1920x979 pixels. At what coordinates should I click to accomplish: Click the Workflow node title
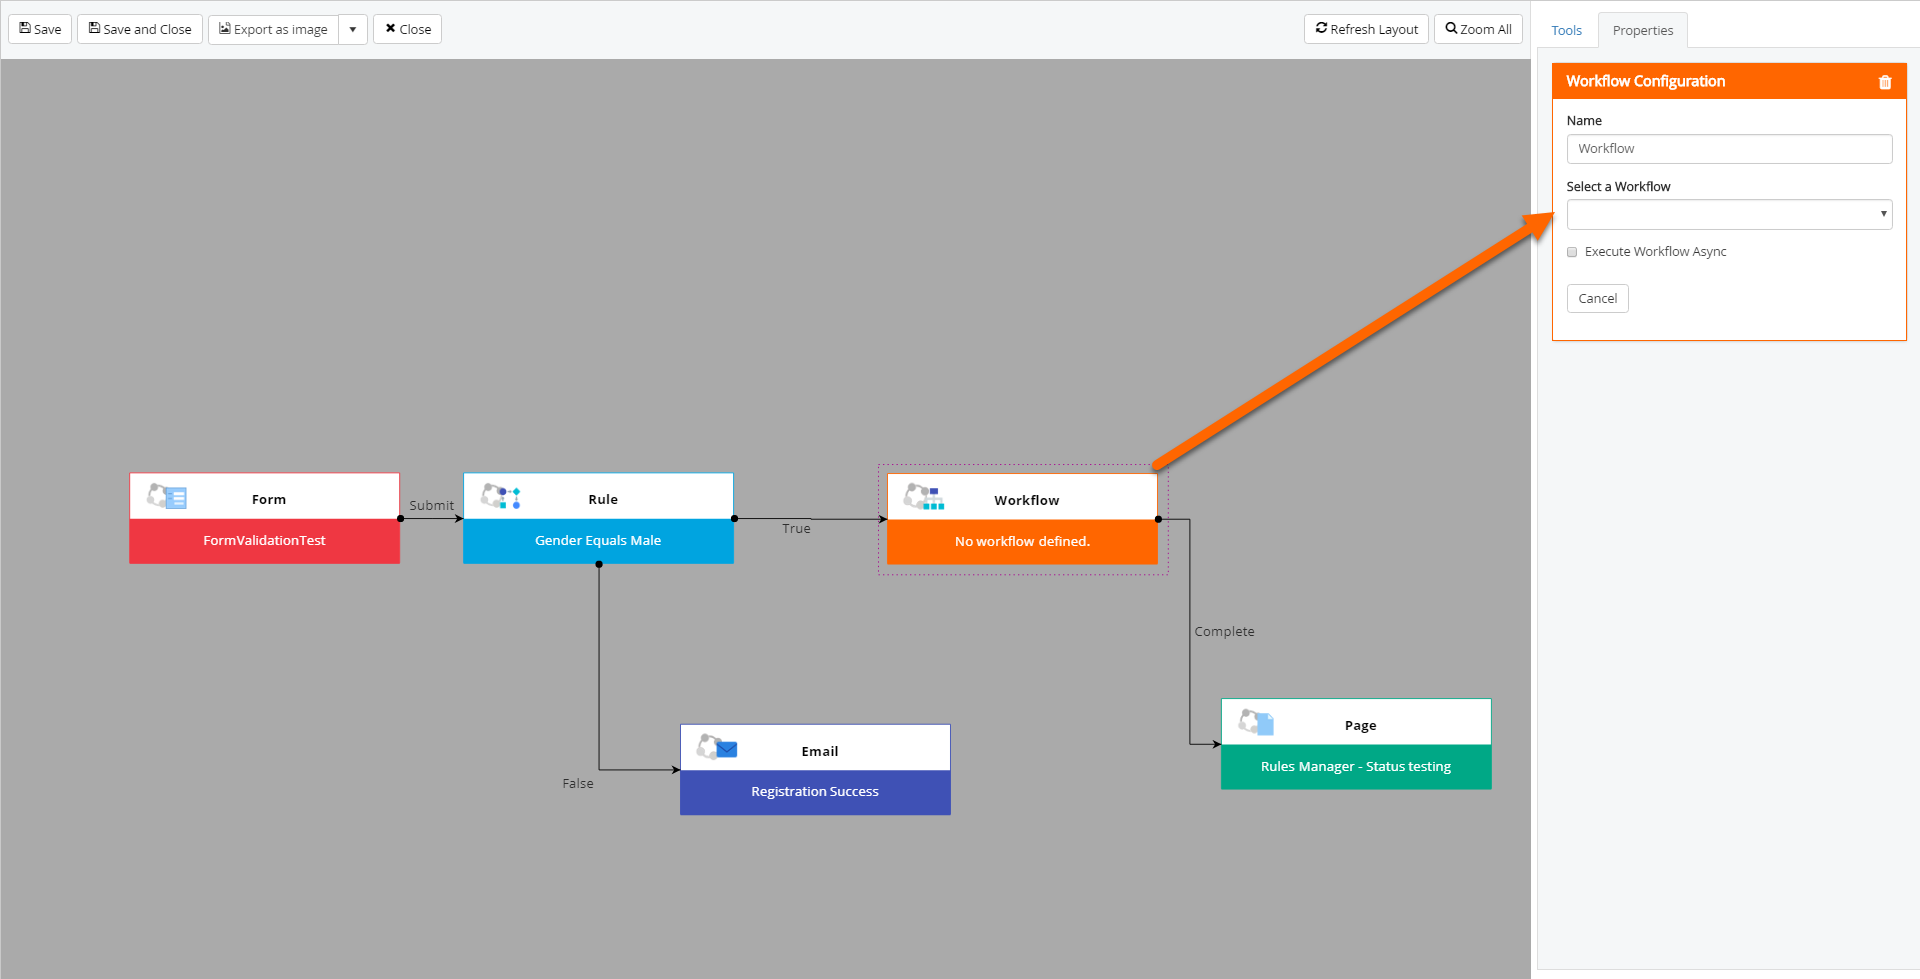pyautogui.click(x=1026, y=500)
